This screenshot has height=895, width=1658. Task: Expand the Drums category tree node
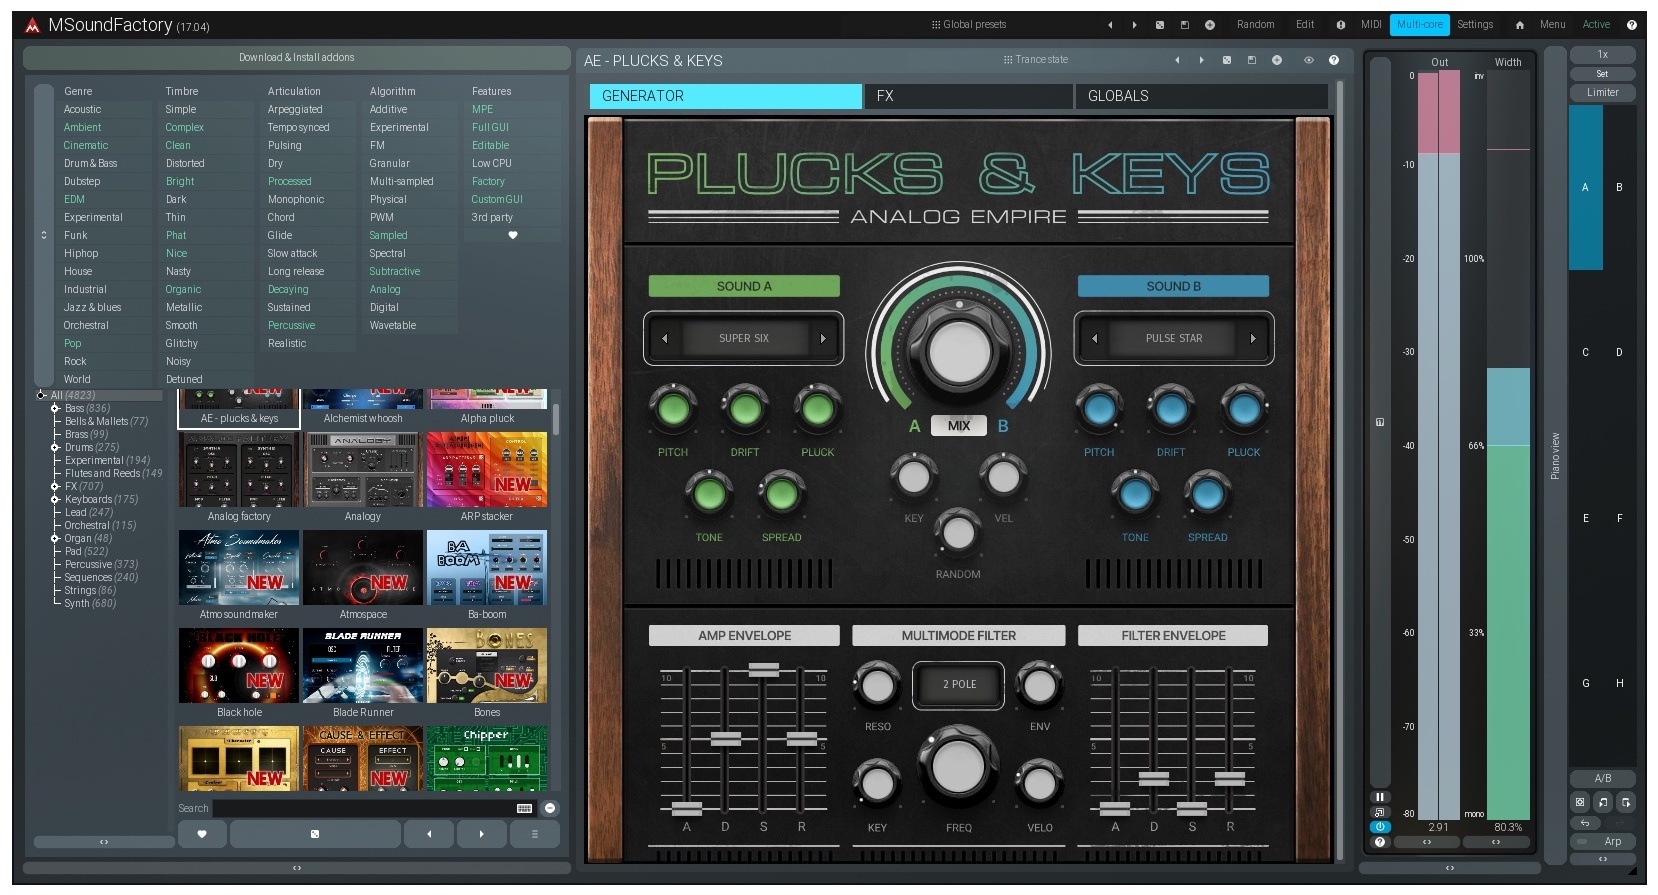55,447
